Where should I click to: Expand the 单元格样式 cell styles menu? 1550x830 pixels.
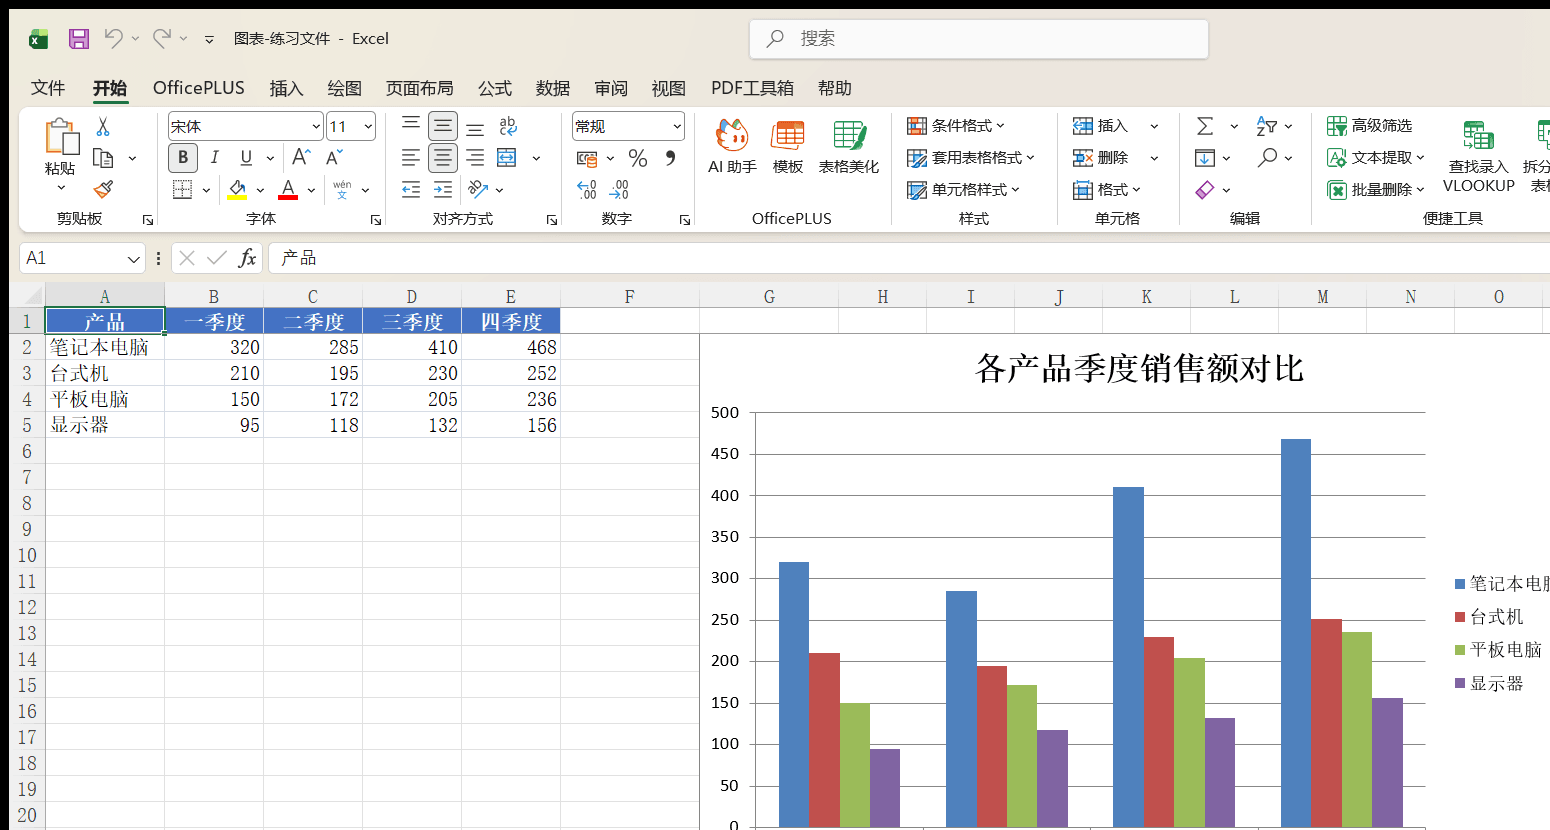click(963, 189)
